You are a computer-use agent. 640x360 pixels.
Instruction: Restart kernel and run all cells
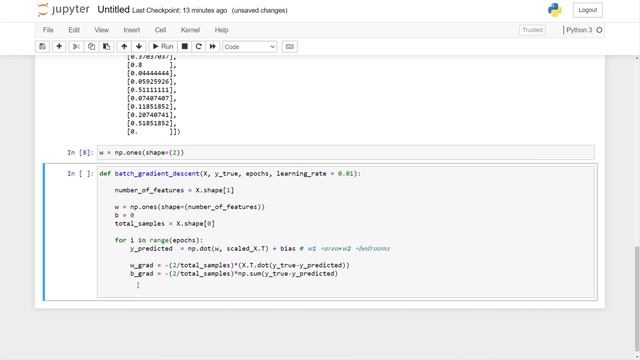[213, 47]
